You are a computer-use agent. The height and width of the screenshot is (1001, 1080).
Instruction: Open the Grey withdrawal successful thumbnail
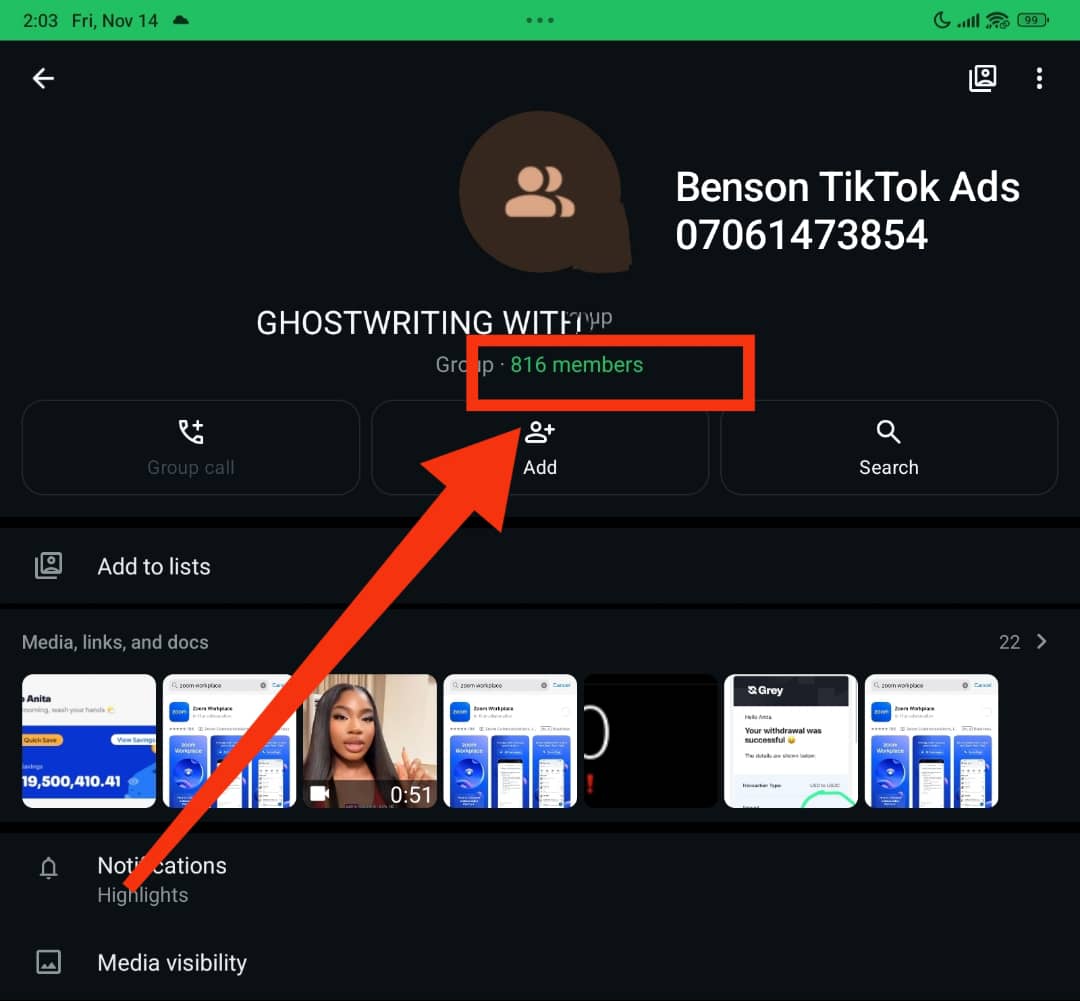tap(791, 741)
